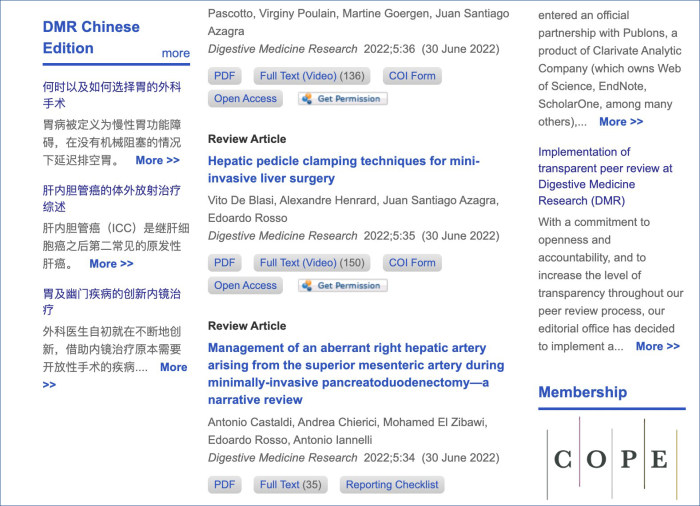This screenshot has height=506, width=700.
Task: Open Full Text (Video) (150)
Action: pos(312,263)
